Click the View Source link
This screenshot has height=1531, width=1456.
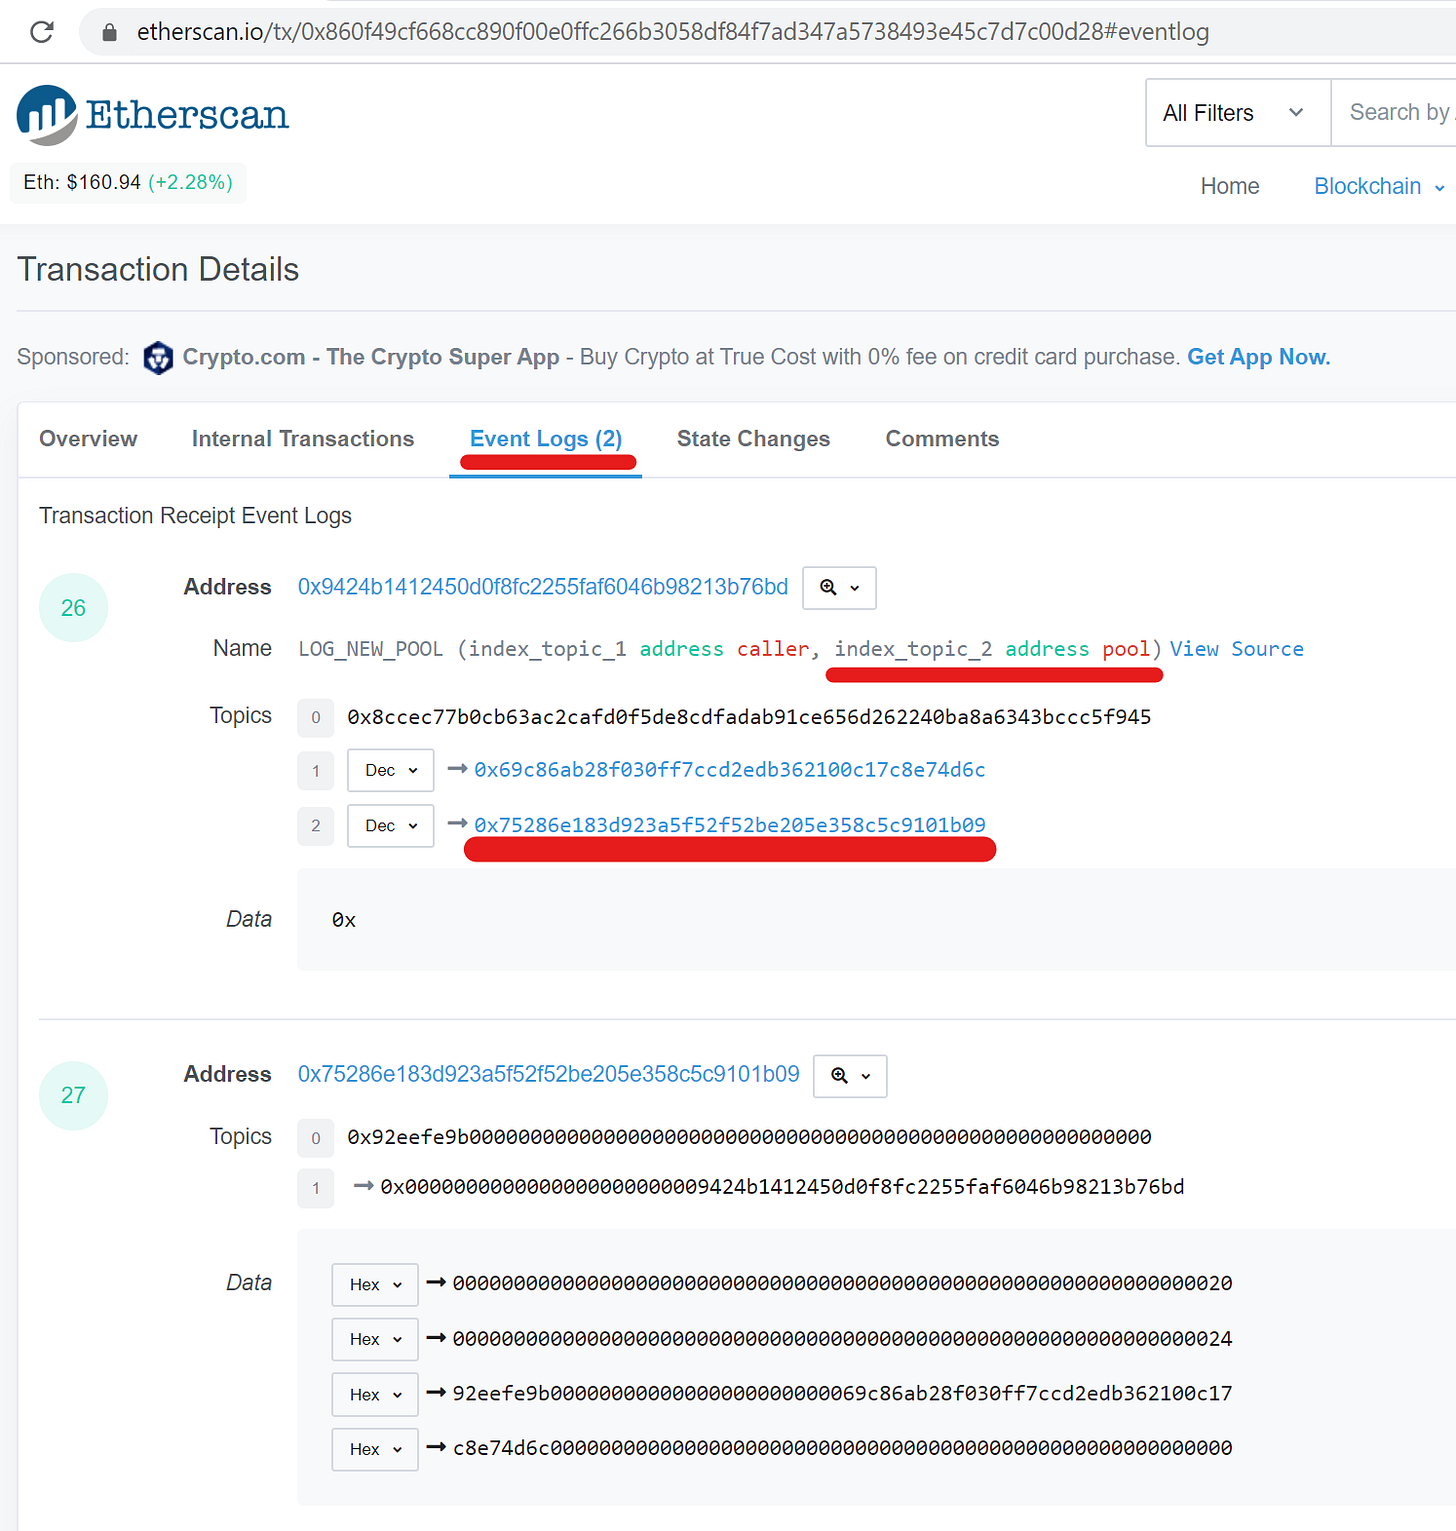tap(1237, 649)
